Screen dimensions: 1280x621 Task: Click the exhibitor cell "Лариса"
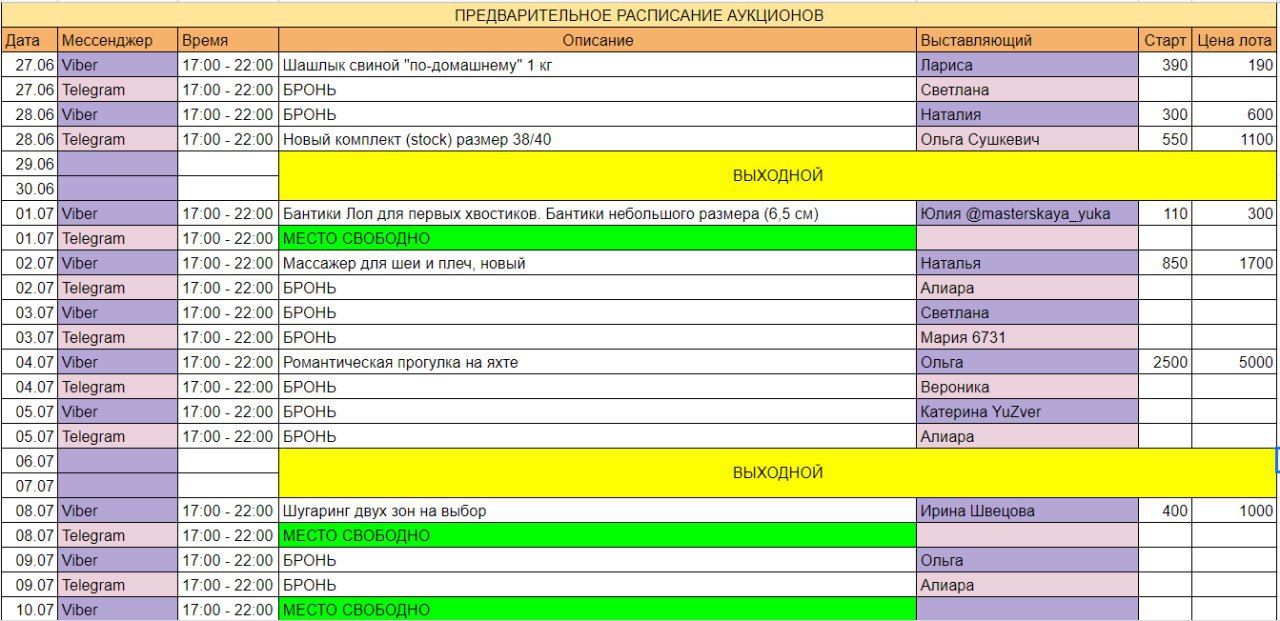[x=1028, y=65]
